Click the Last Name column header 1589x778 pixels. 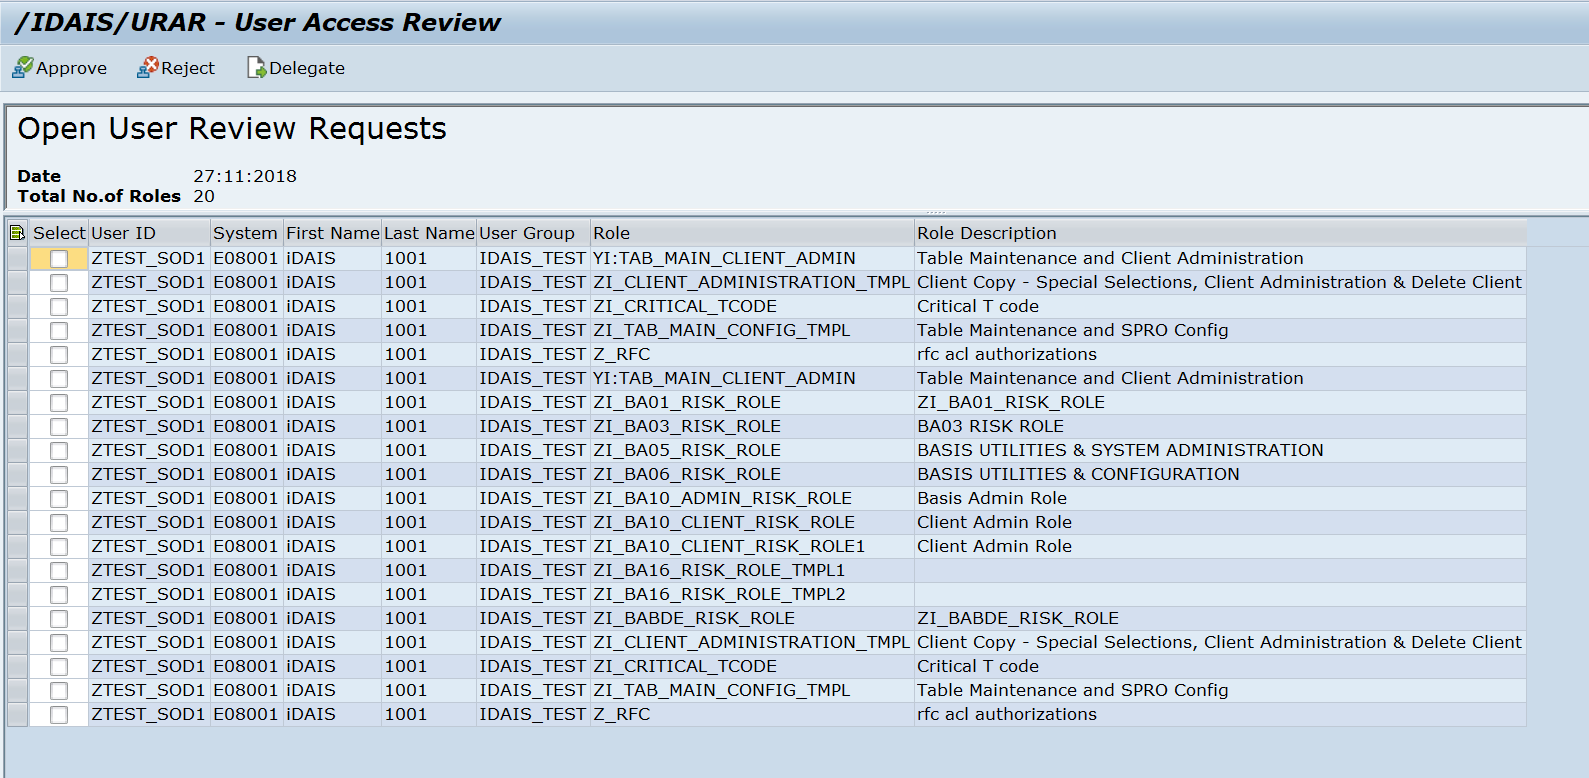(x=429, y=233)
